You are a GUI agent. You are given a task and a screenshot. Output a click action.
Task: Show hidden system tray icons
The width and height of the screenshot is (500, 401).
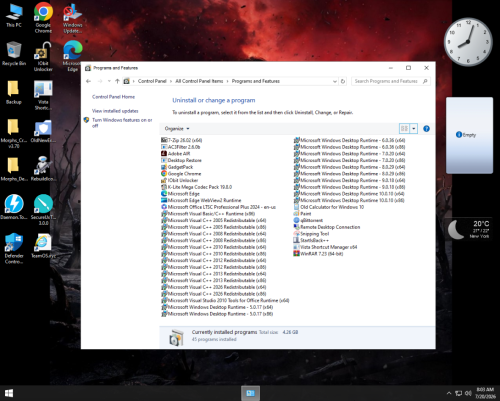[449, 393]
